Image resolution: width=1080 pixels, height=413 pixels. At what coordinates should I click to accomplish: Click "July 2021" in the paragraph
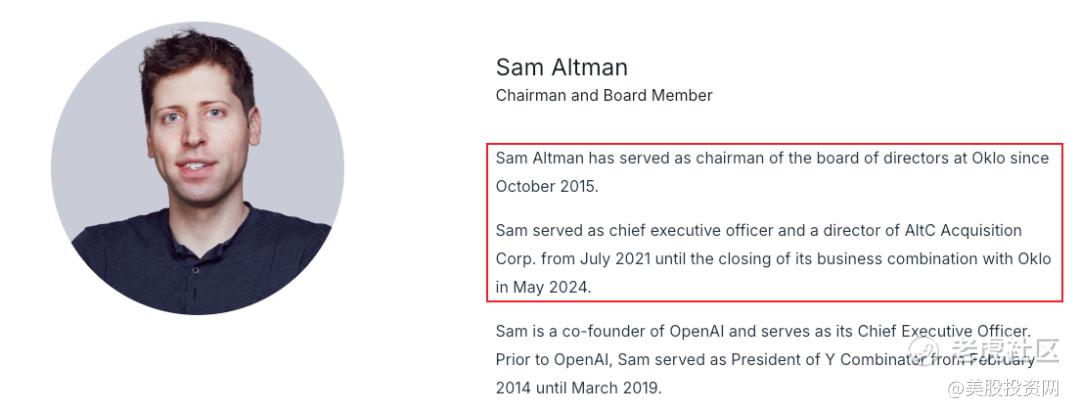(615, 259)
